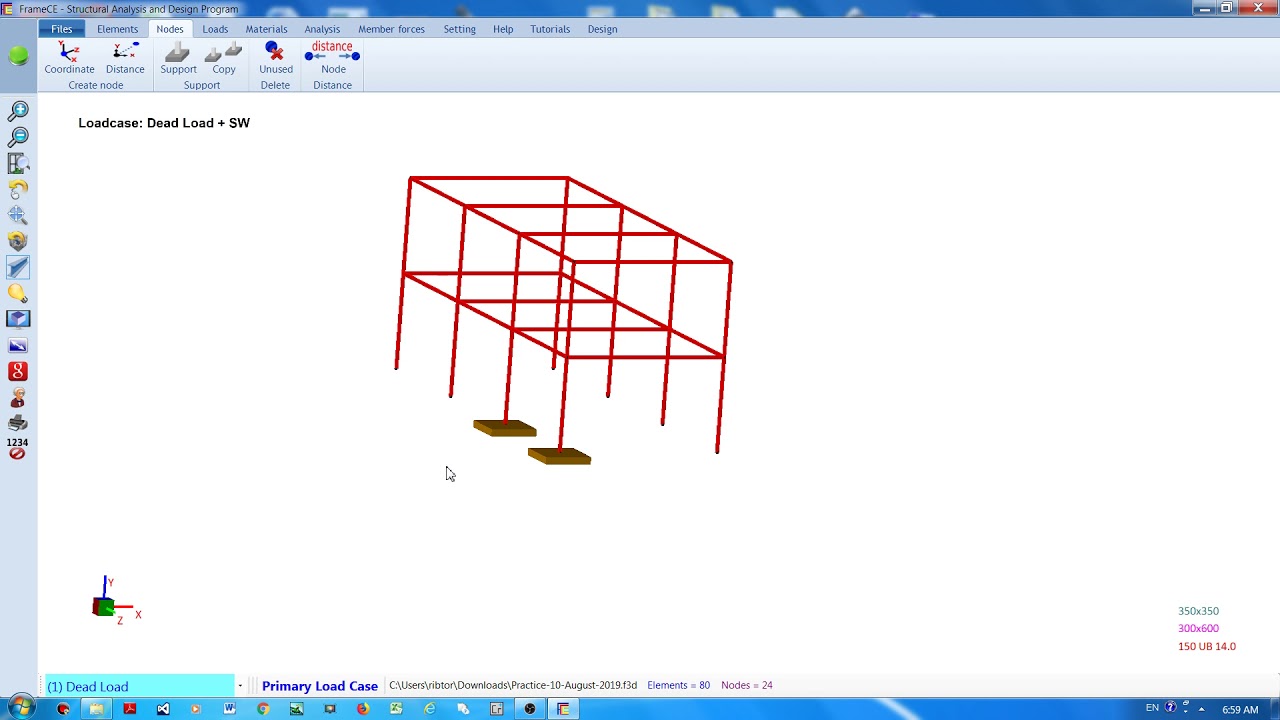Delete Unused nodes tool
Viewport: 1280px width, 720px height.
click(x=276, y=59)
